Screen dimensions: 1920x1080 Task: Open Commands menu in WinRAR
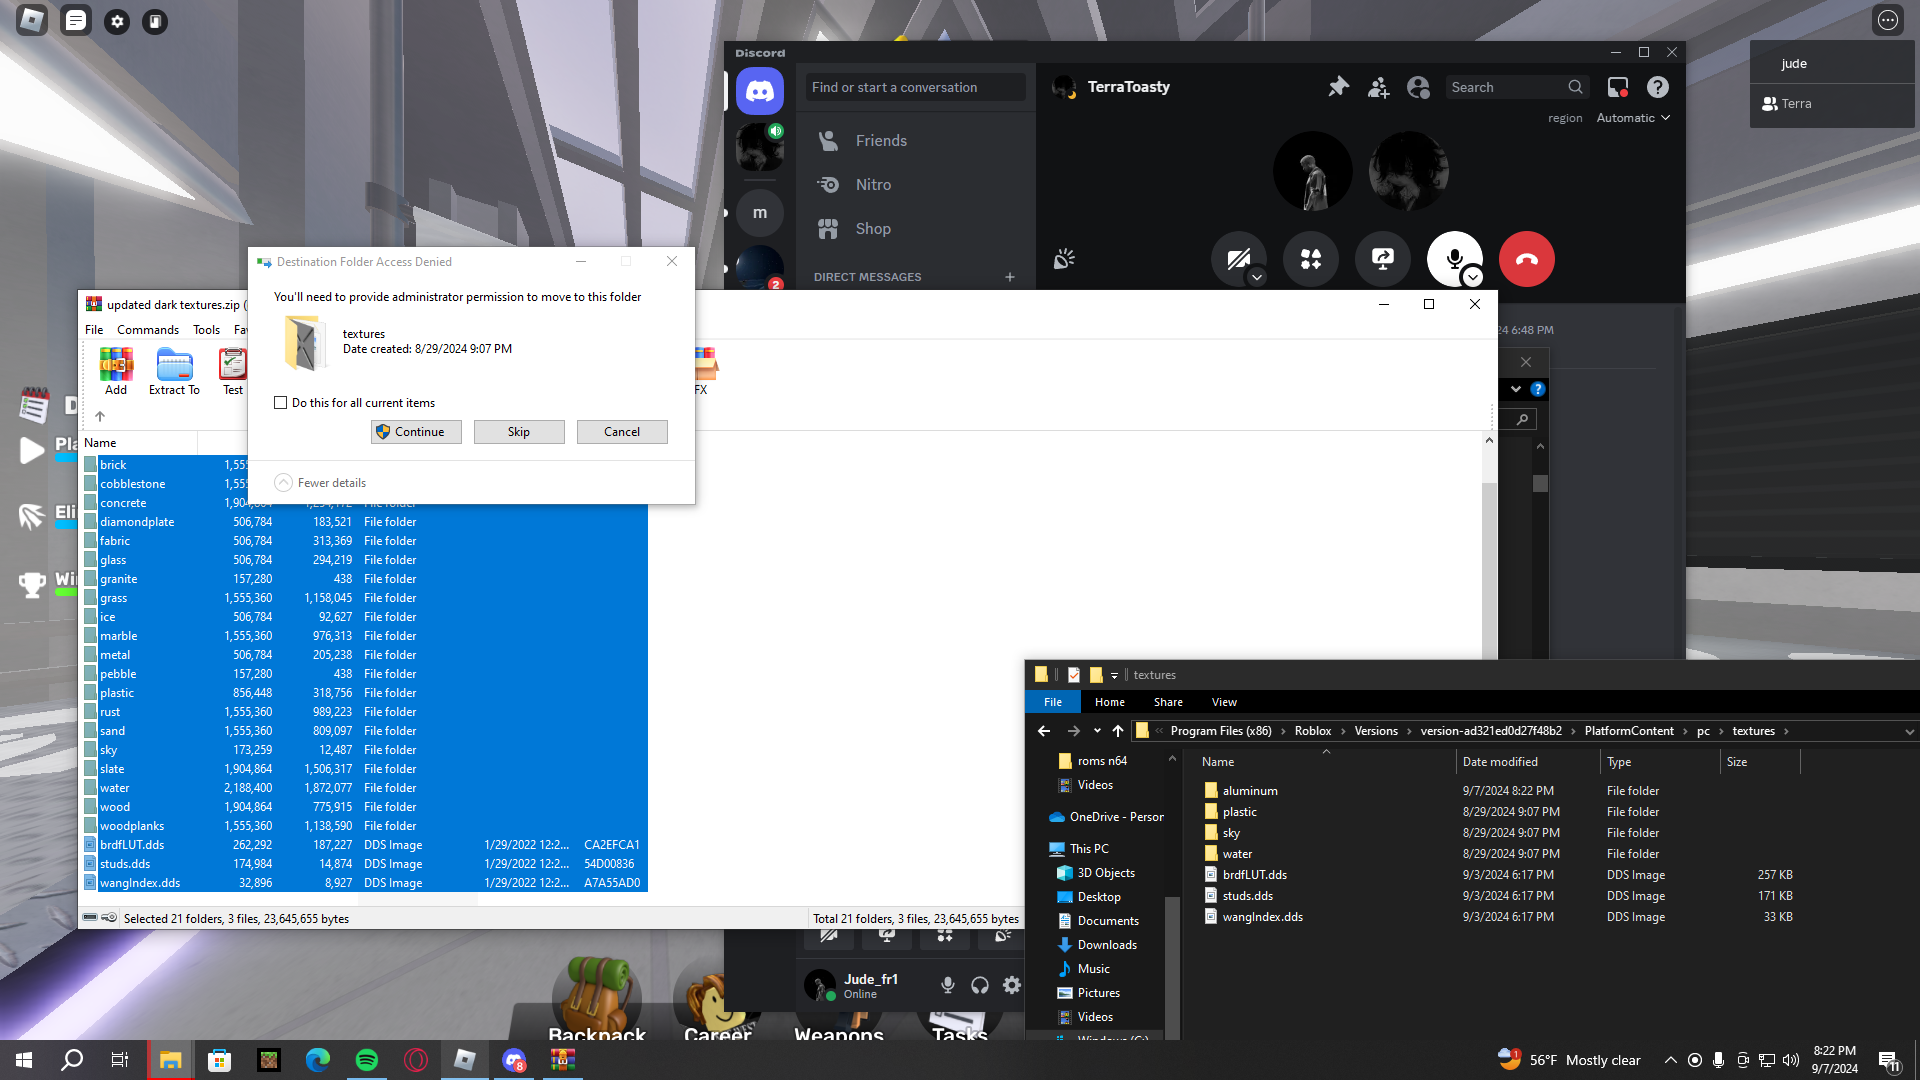pyautogui.click(x=148, y=330)
